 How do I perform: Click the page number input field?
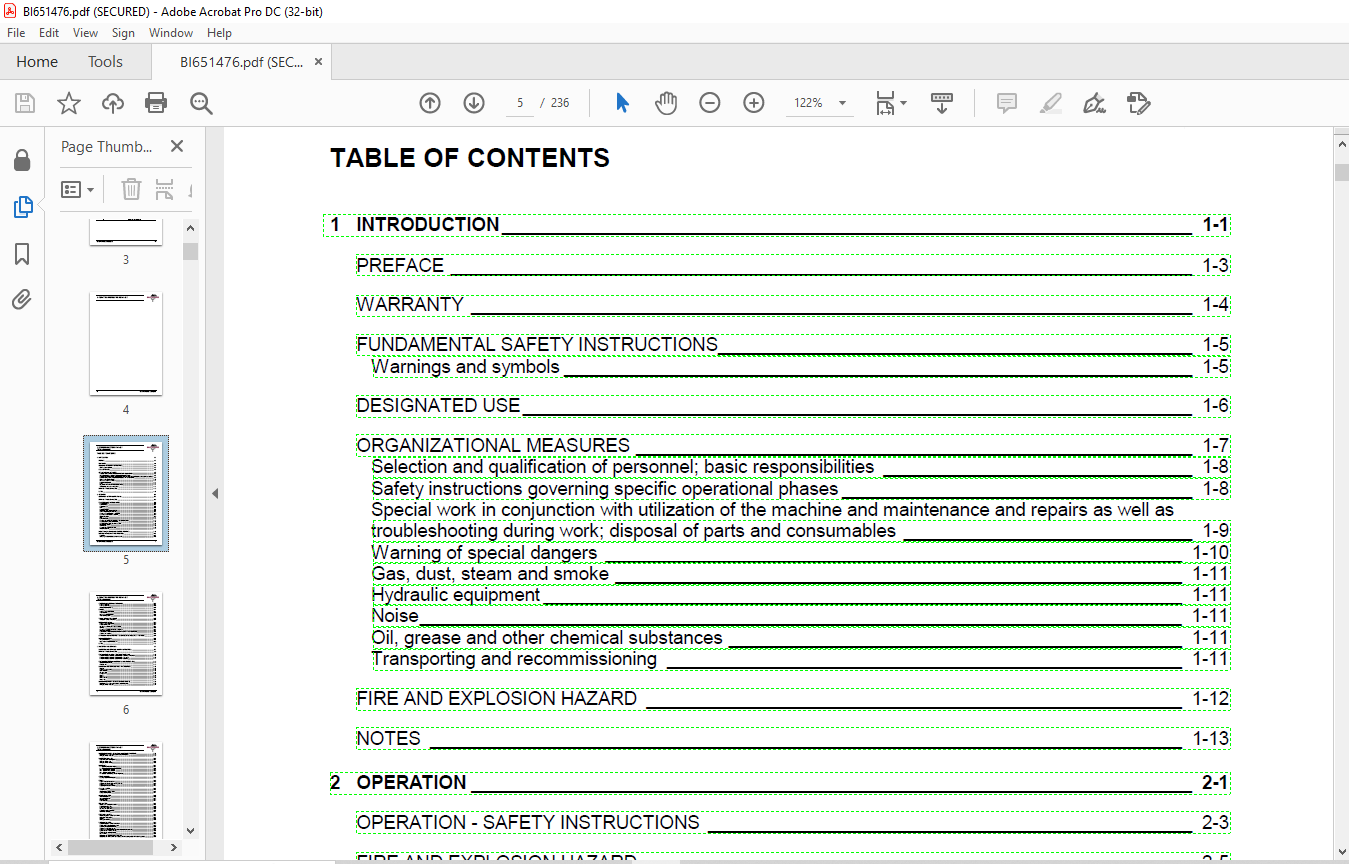tap(520, 103)
